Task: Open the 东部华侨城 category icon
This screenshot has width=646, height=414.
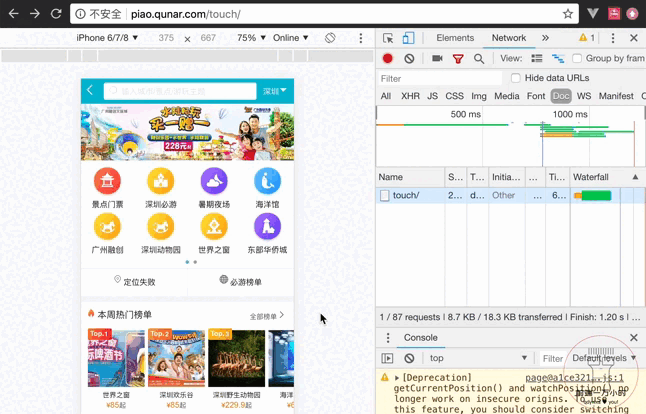Action: (x=267, y=227)
